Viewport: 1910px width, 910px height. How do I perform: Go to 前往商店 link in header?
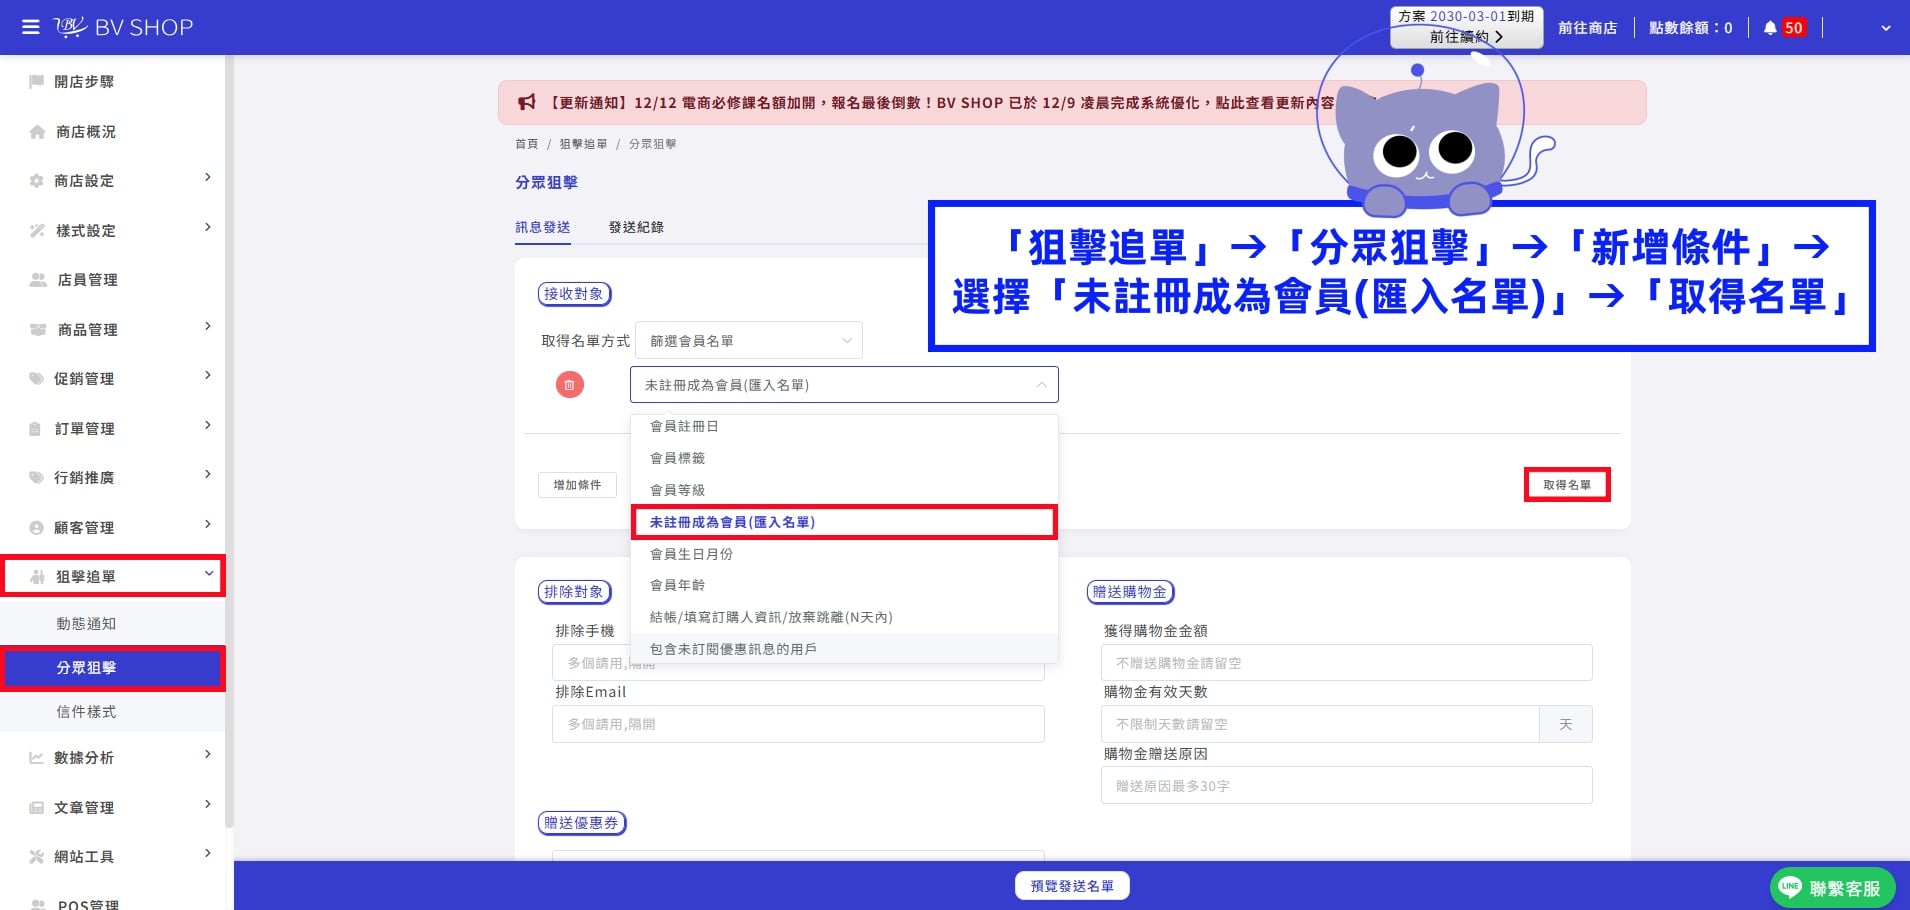(x=1588, y=28)
